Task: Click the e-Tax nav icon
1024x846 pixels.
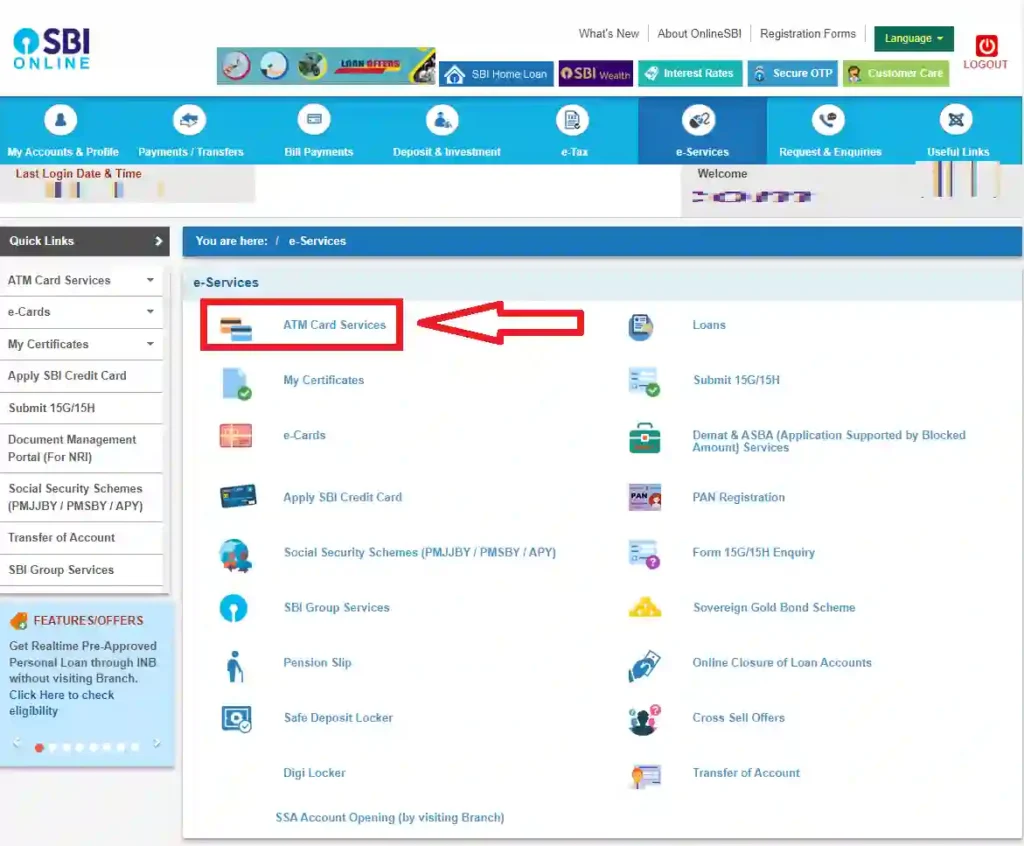Action: [x=573, y=120]
